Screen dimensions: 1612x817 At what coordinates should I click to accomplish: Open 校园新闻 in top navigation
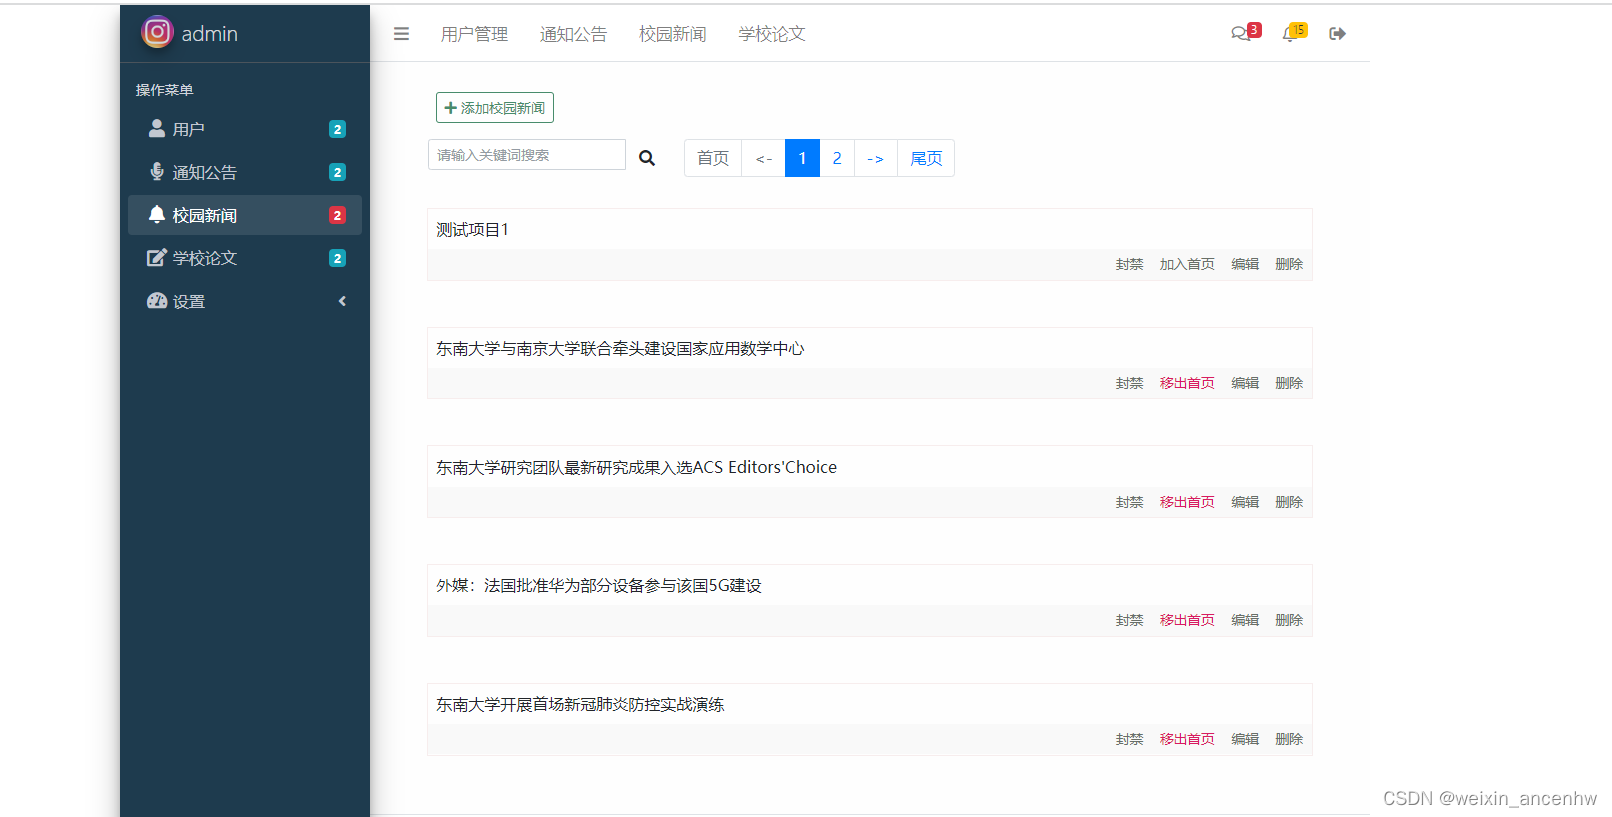pos(672,34)
